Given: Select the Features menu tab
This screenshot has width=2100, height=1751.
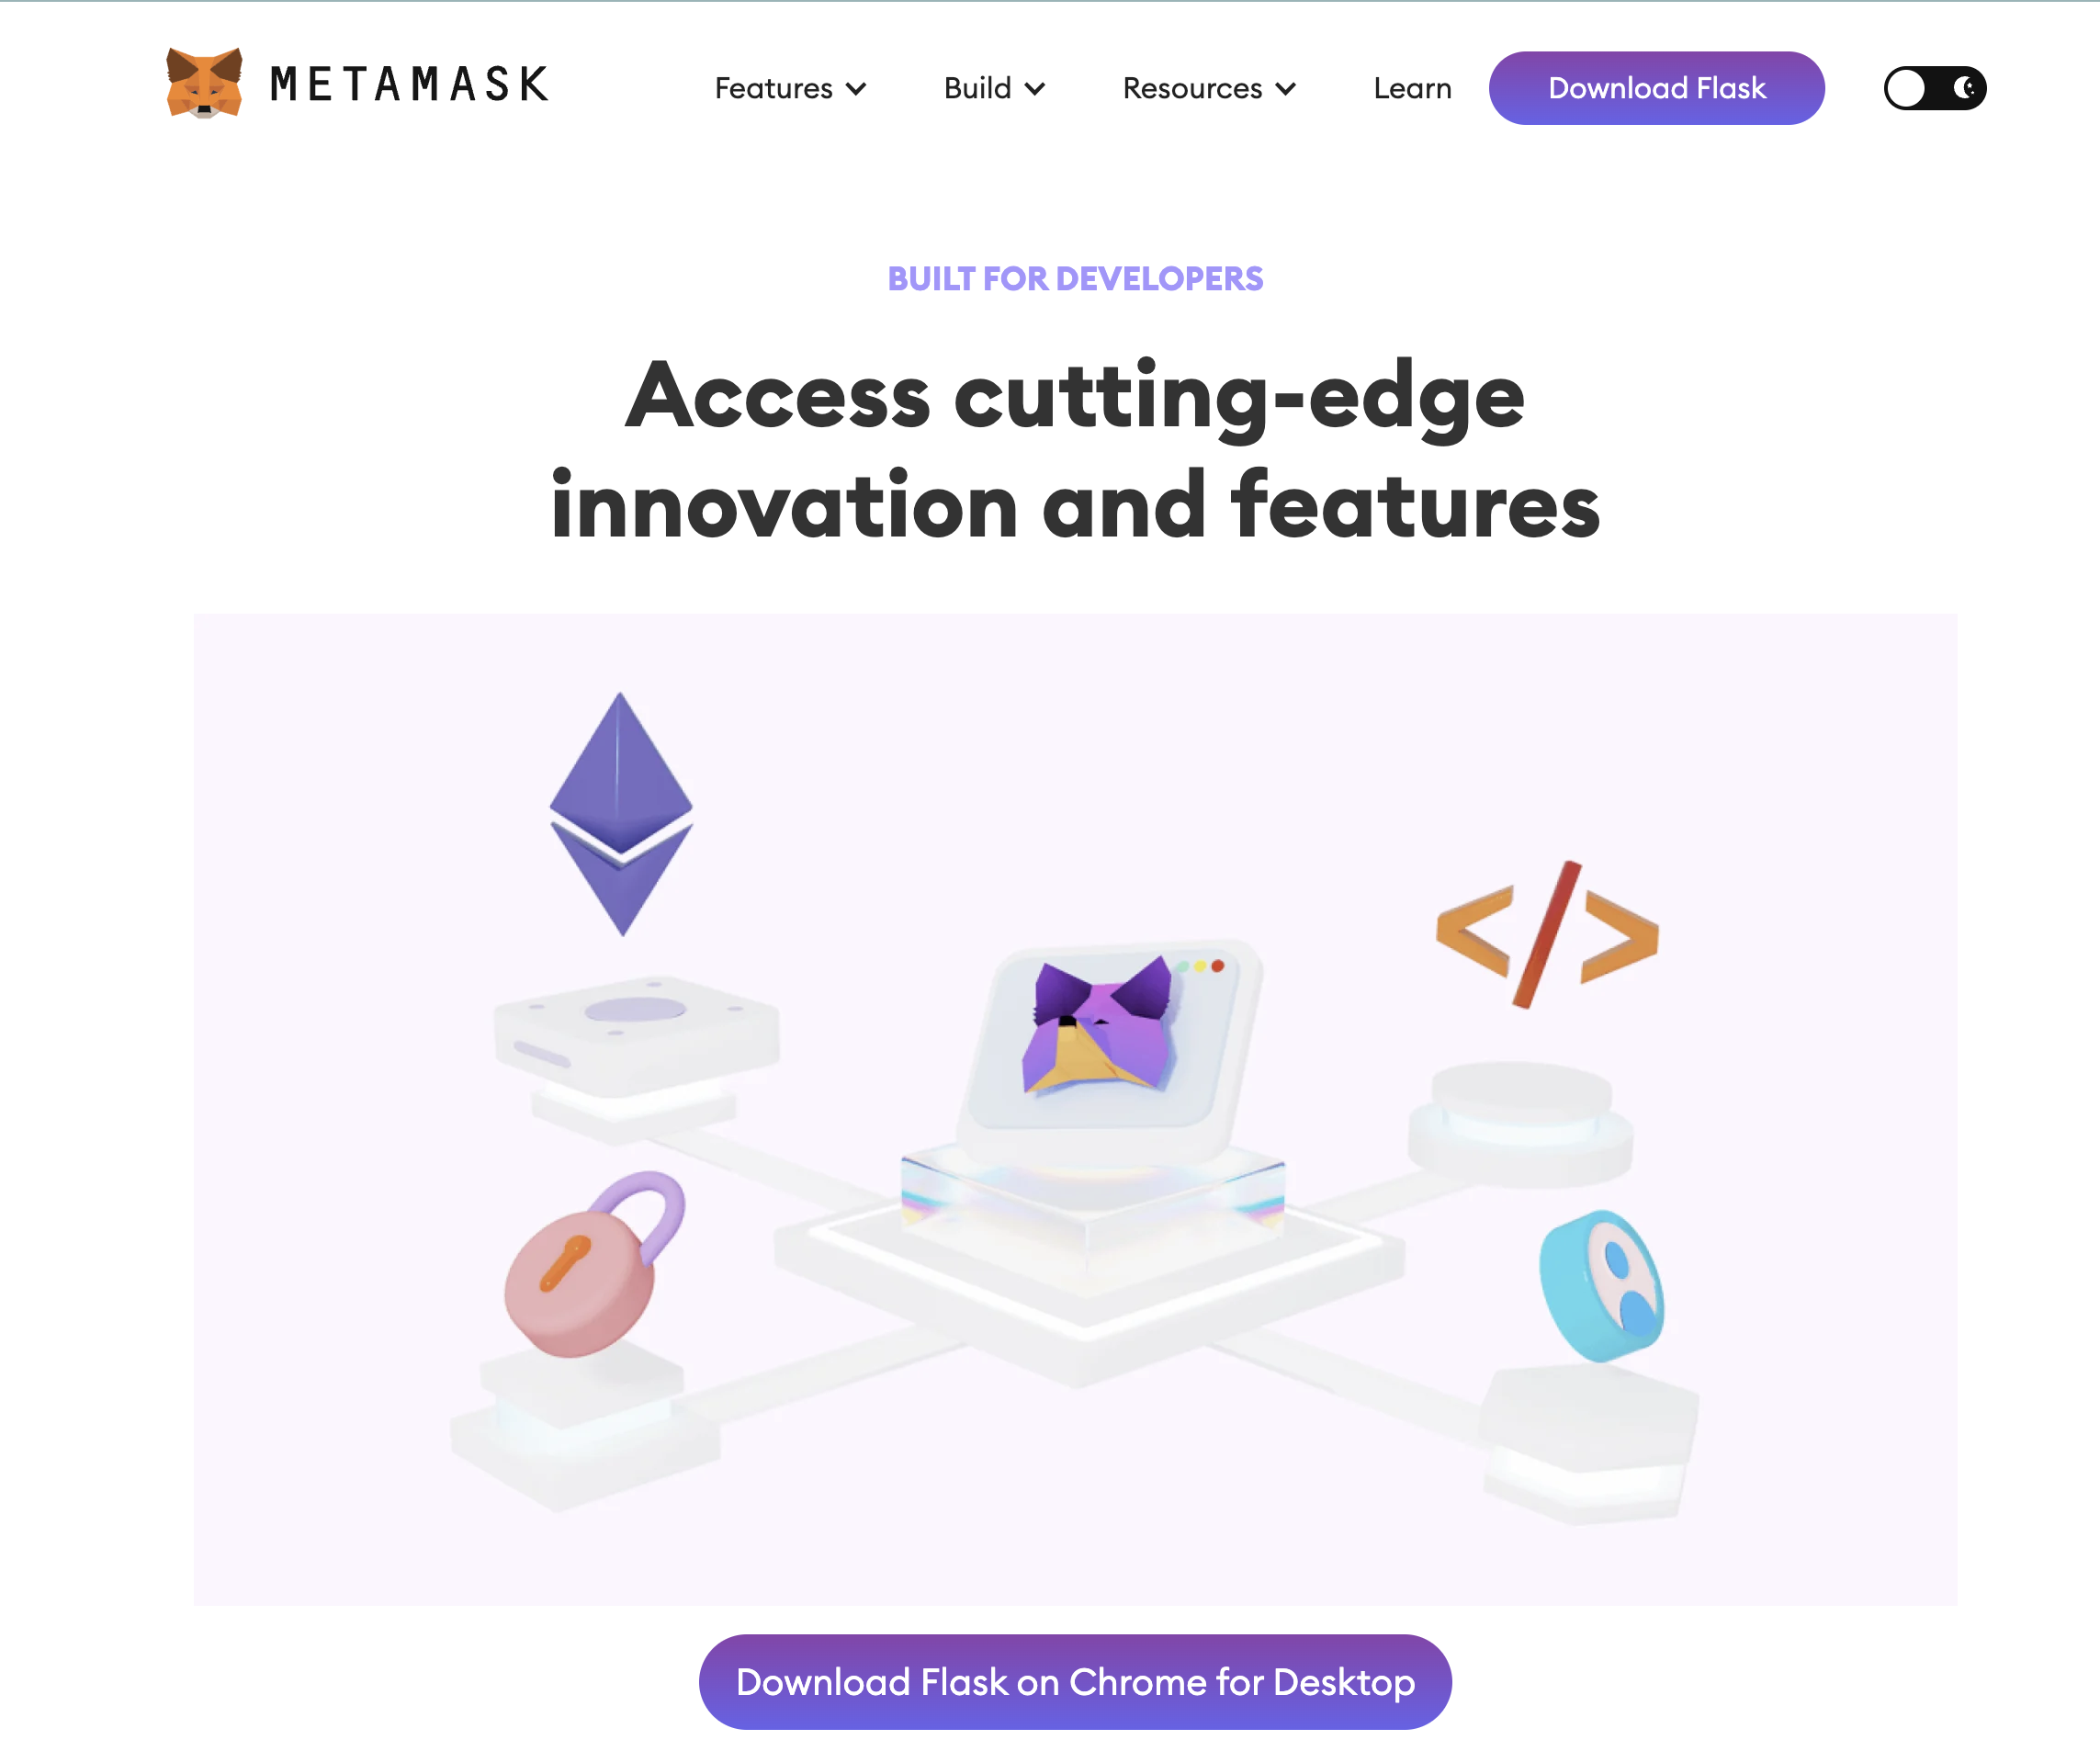Looking at the screenshot, I should click(788, 87).
